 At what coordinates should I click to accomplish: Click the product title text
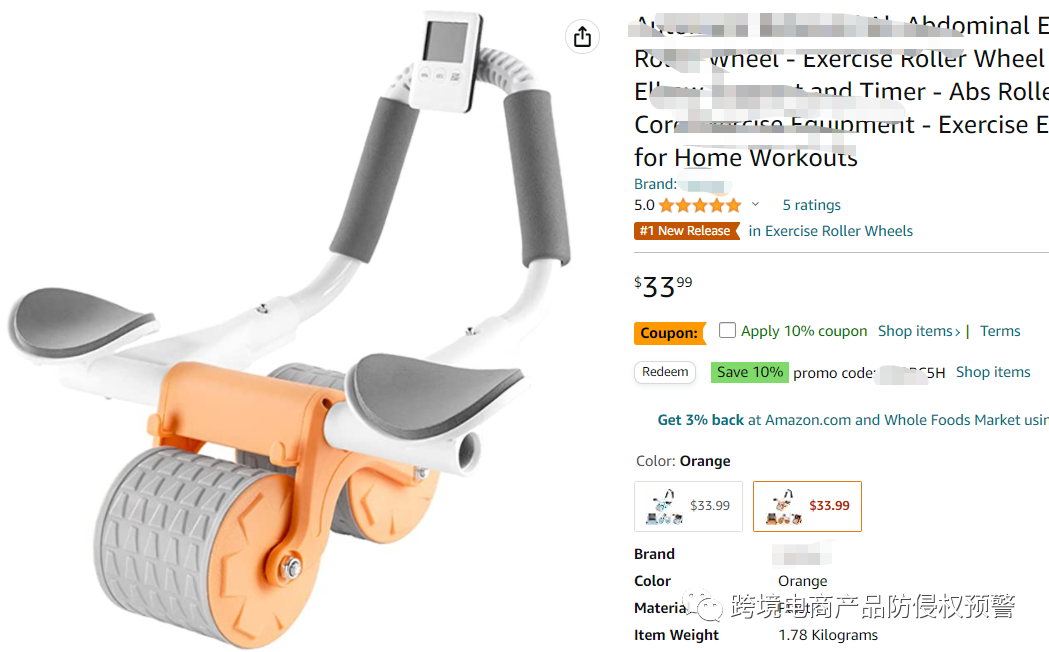point(841,92)
